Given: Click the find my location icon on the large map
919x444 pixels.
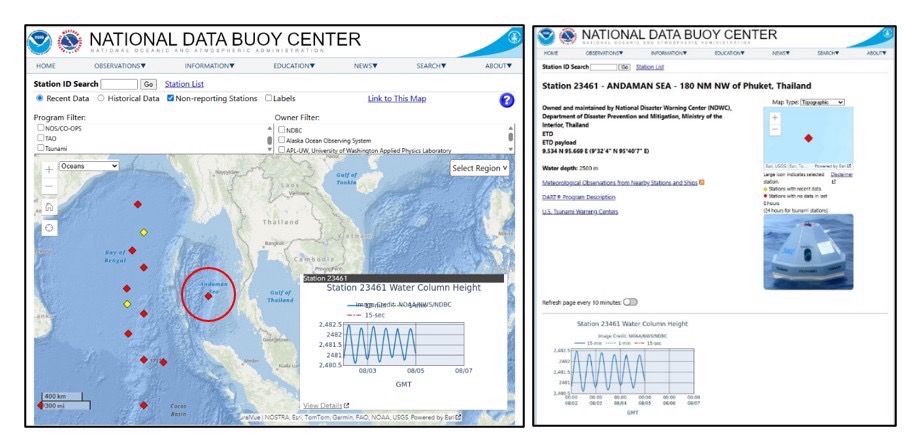Looking at the screenshot, I should [x=49, y=228].
